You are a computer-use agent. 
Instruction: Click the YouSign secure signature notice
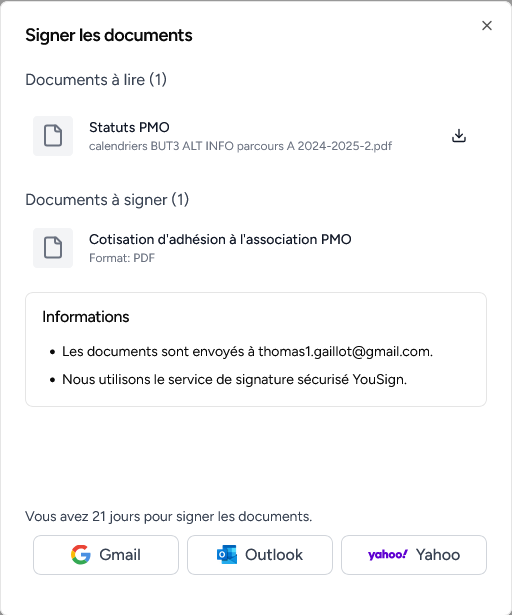coord(234,379)
